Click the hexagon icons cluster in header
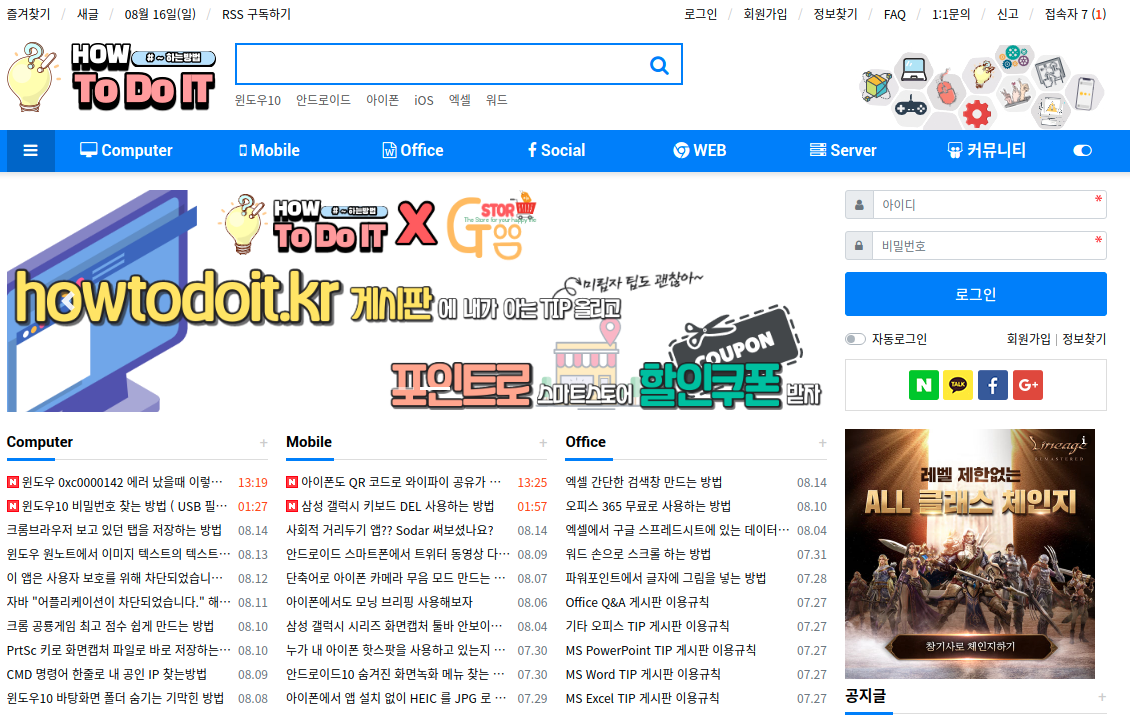Image resolution: width=1130 pixels, height=717 pixels. [982, 85]
